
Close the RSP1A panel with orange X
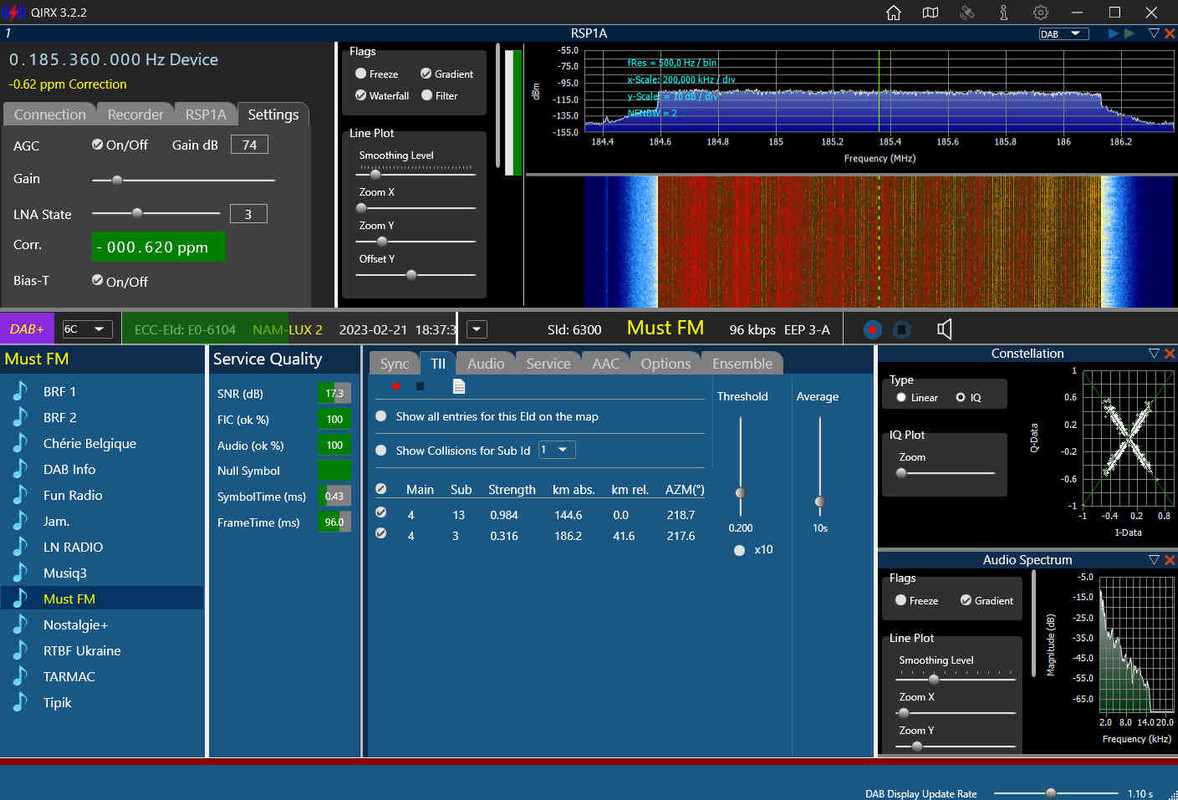click(1170, 34)
